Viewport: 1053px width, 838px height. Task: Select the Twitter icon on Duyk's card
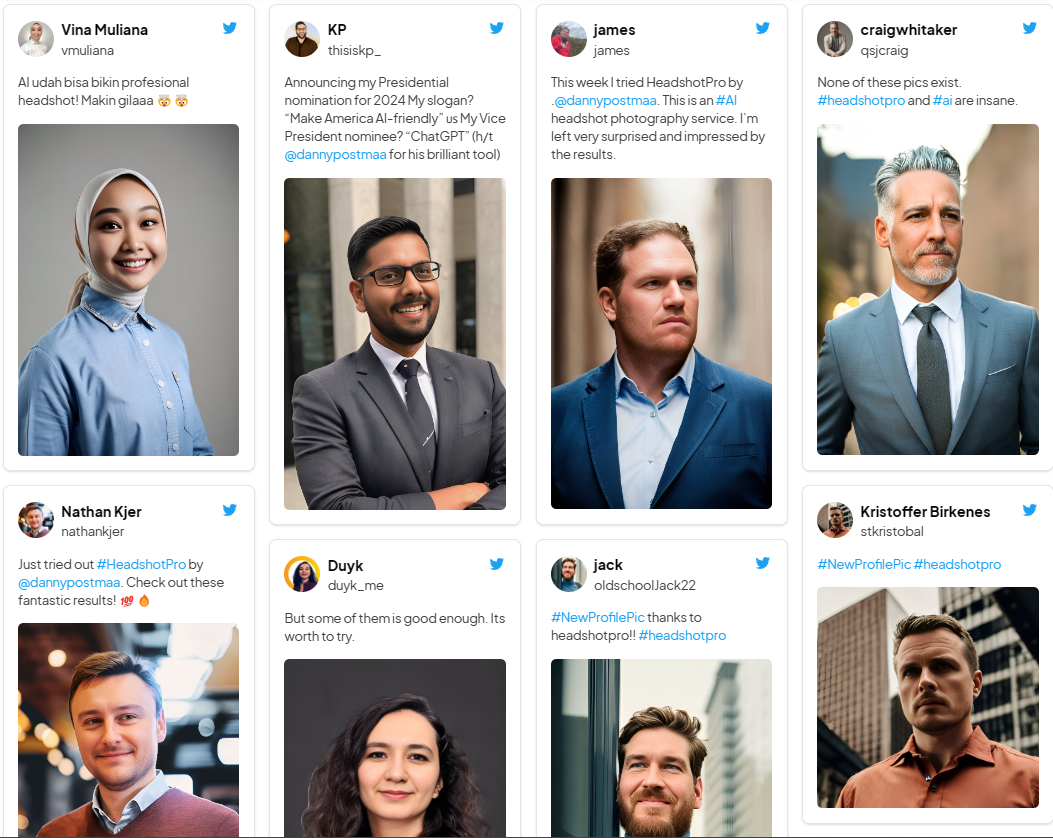click(x=497, y=564)
